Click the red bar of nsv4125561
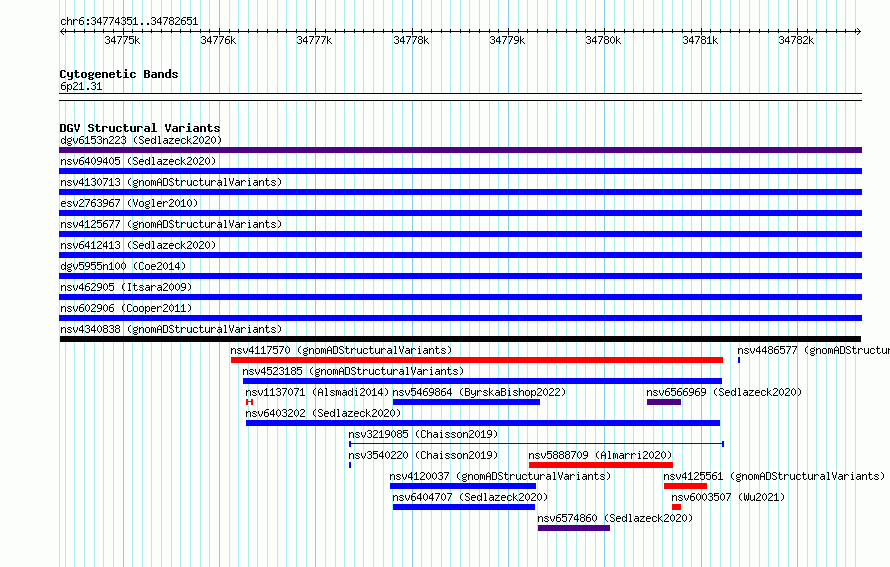This screenshot has height=567, width=890. coord(685,486)
